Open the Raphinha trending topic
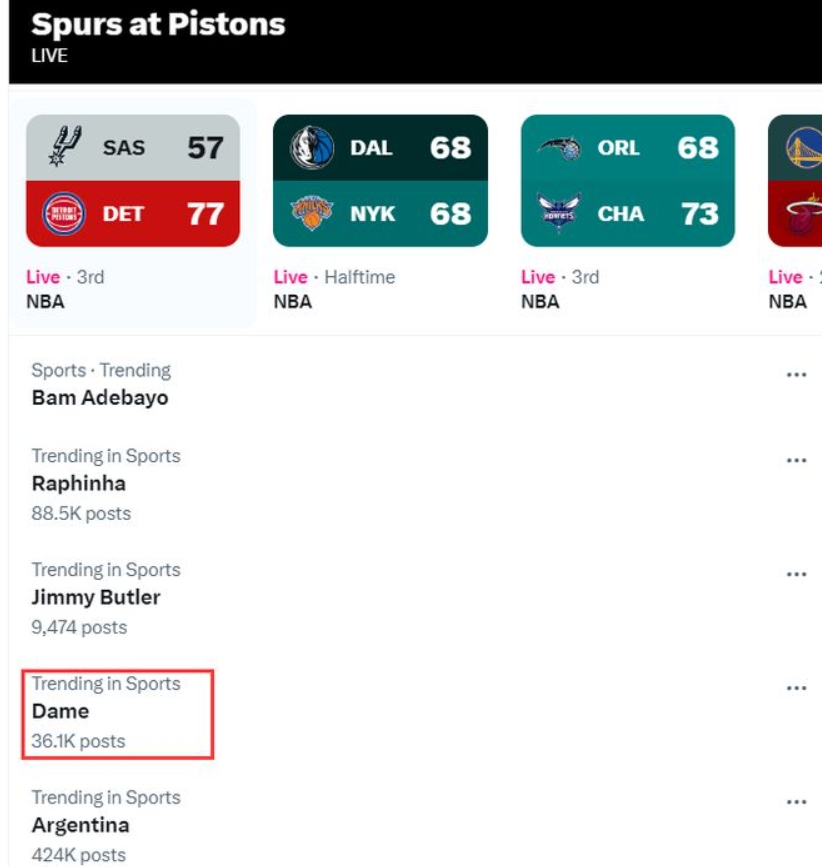This screenshot has height=867, width=822. [x=79, y=484]
